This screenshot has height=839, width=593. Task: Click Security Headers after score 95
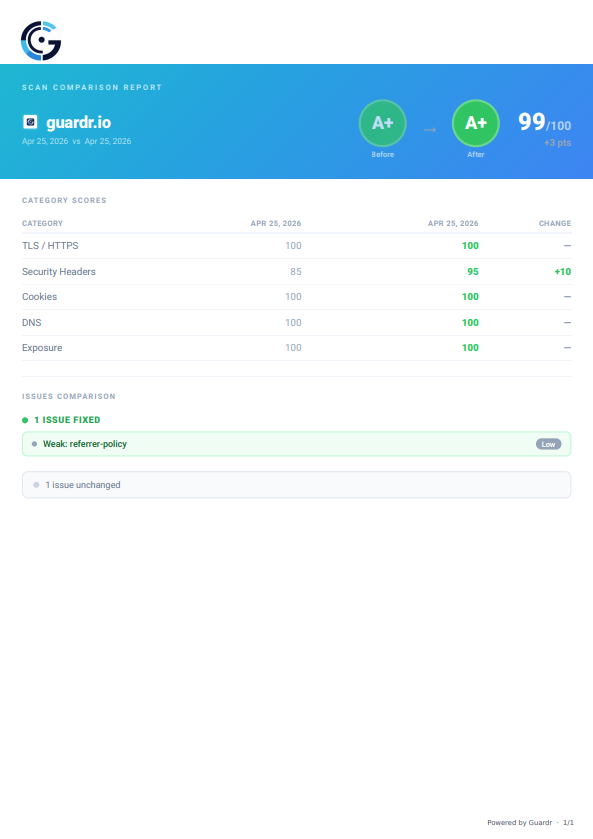click(473, 271)
